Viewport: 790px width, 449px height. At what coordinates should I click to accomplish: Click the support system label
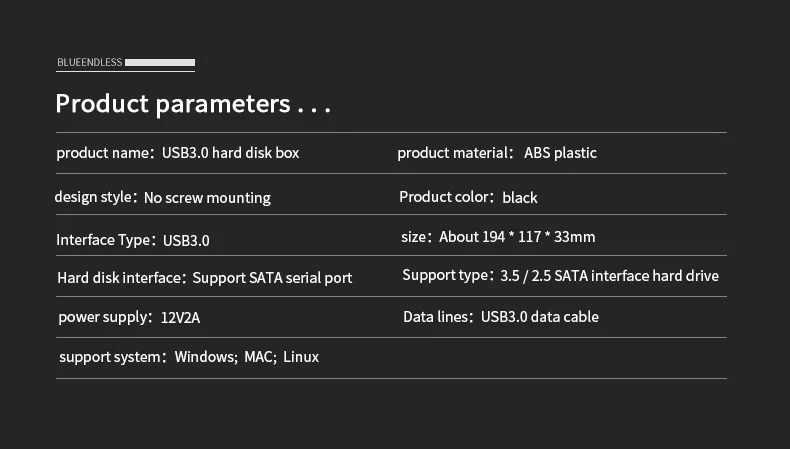click(110, 357)
